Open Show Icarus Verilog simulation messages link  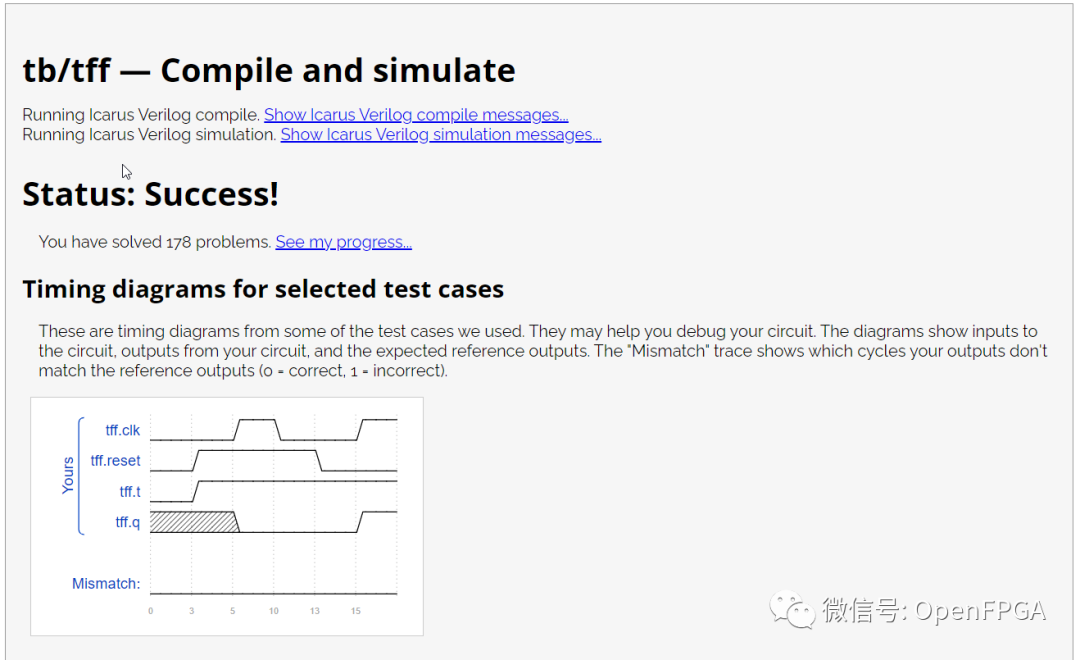[x=440, y=135]
